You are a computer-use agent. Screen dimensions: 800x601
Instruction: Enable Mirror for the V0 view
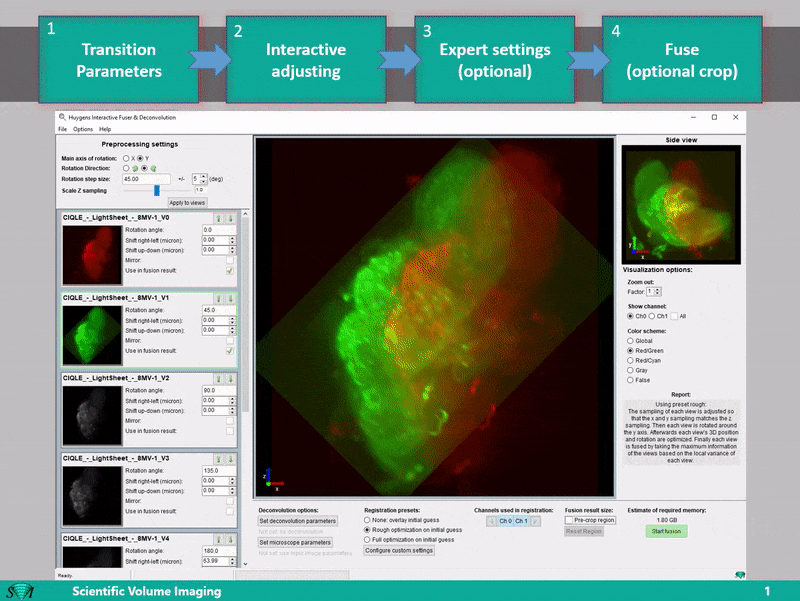click(231, 259)
